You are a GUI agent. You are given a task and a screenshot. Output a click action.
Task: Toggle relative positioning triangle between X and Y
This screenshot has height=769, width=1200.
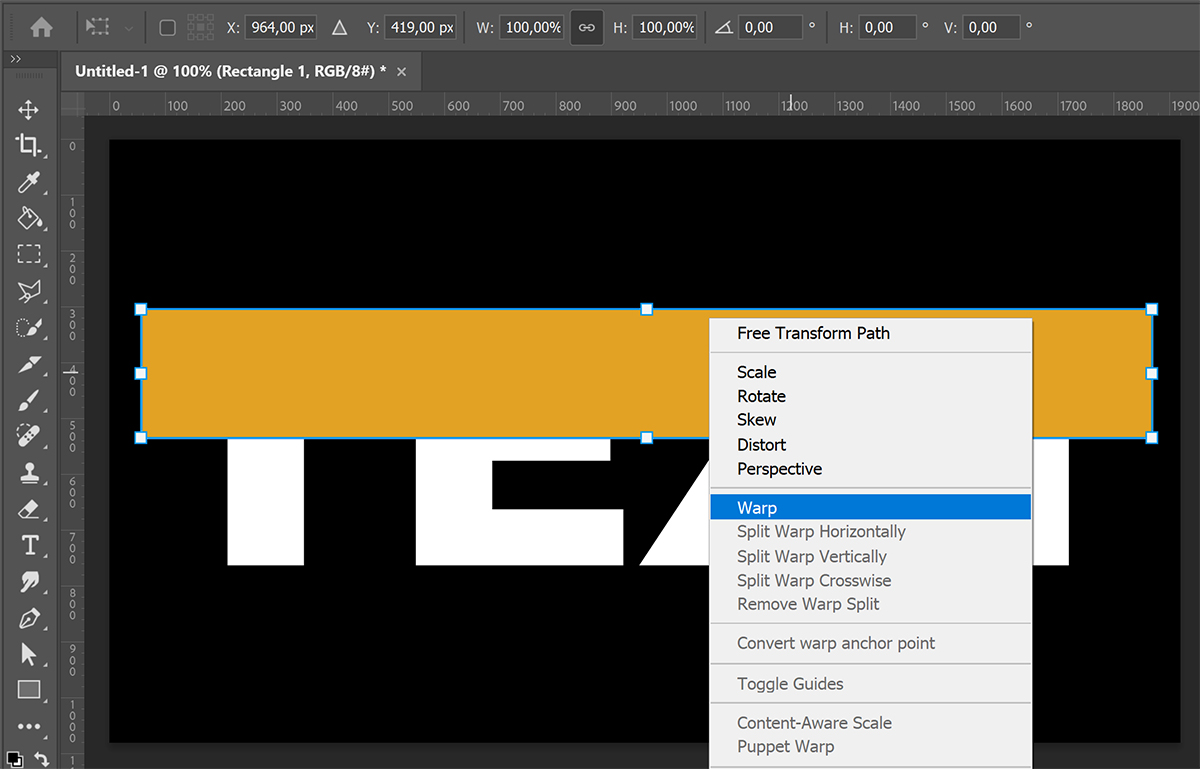click(x=340, y=28)
